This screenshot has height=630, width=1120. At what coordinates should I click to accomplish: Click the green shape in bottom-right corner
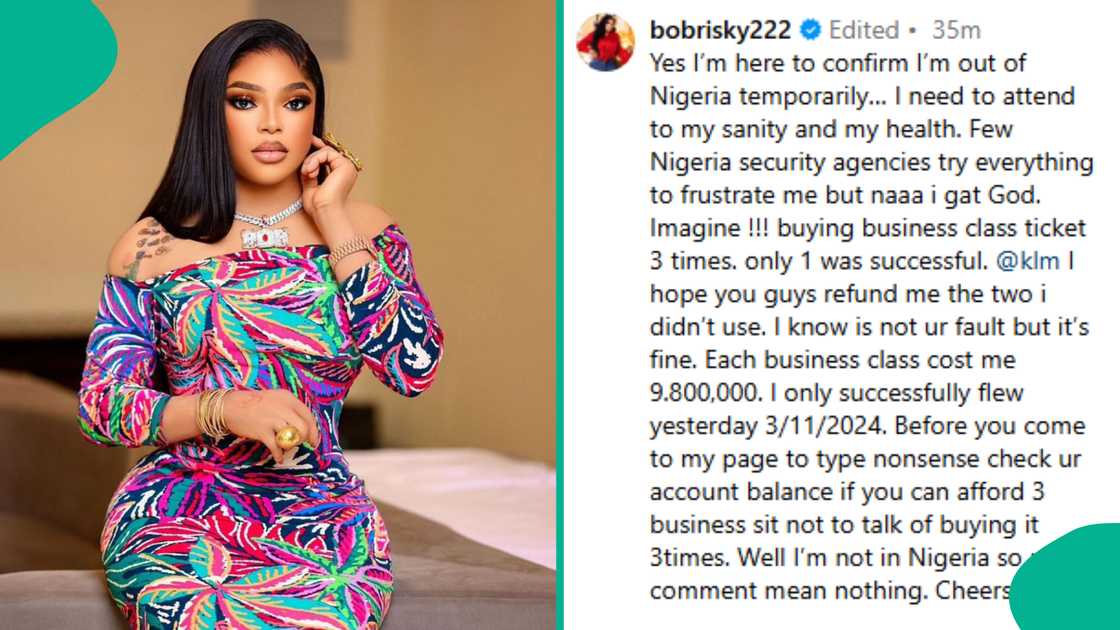coord(1068,580)
